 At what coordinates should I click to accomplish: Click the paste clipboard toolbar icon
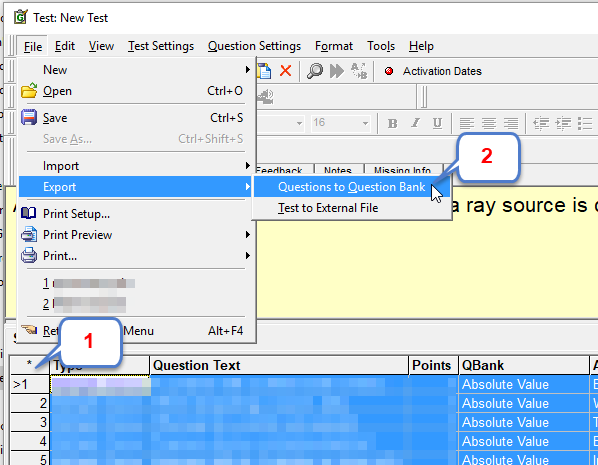coord(264,71)
